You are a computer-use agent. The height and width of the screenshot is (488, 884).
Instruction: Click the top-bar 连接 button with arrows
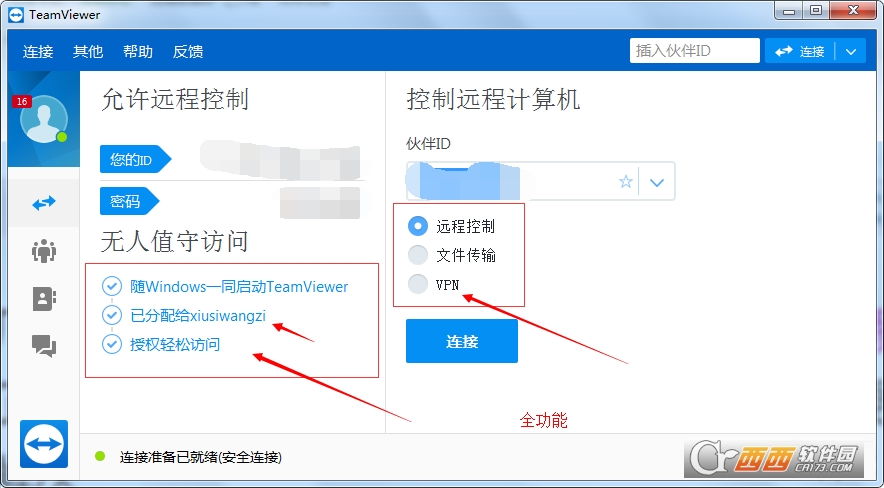(799, 51)
